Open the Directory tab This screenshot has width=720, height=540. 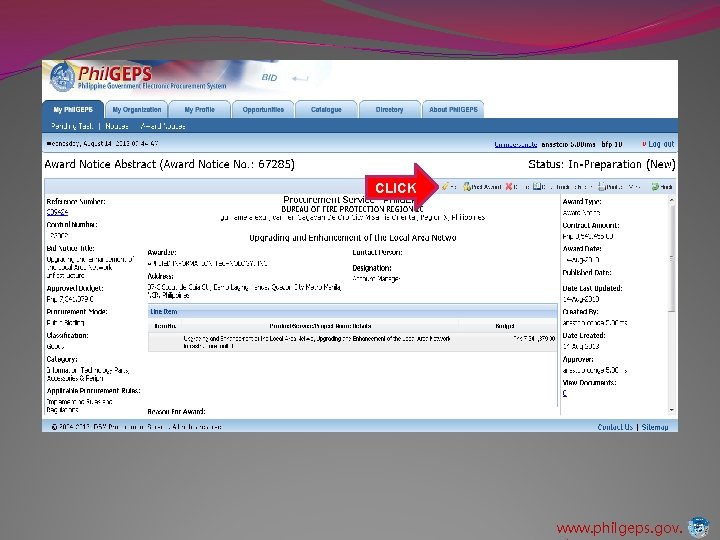389,110
